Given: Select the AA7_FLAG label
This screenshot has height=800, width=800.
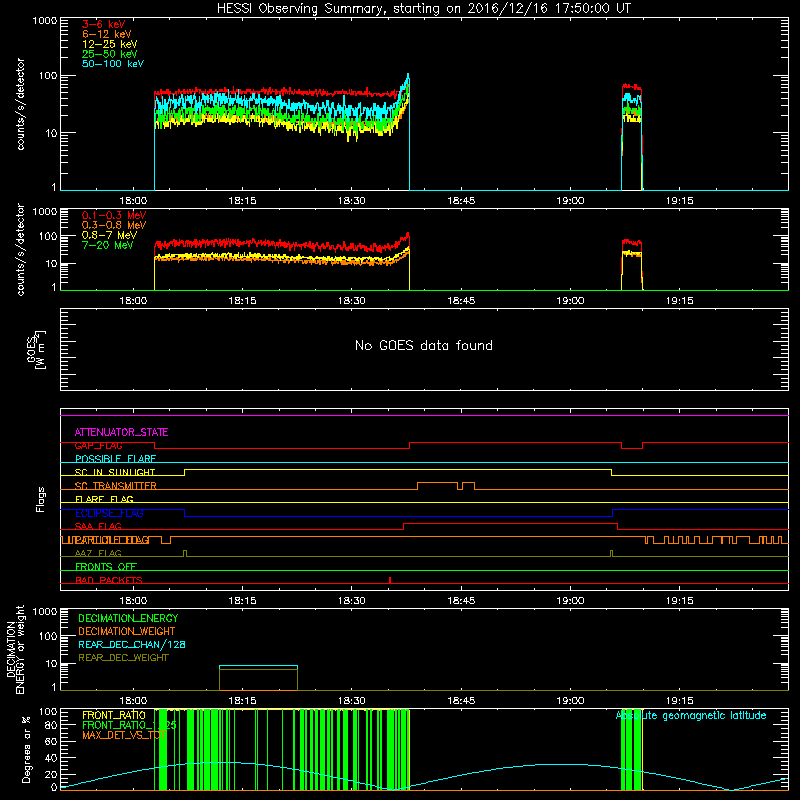Looking at the screenshot, I should pos(98,553).
